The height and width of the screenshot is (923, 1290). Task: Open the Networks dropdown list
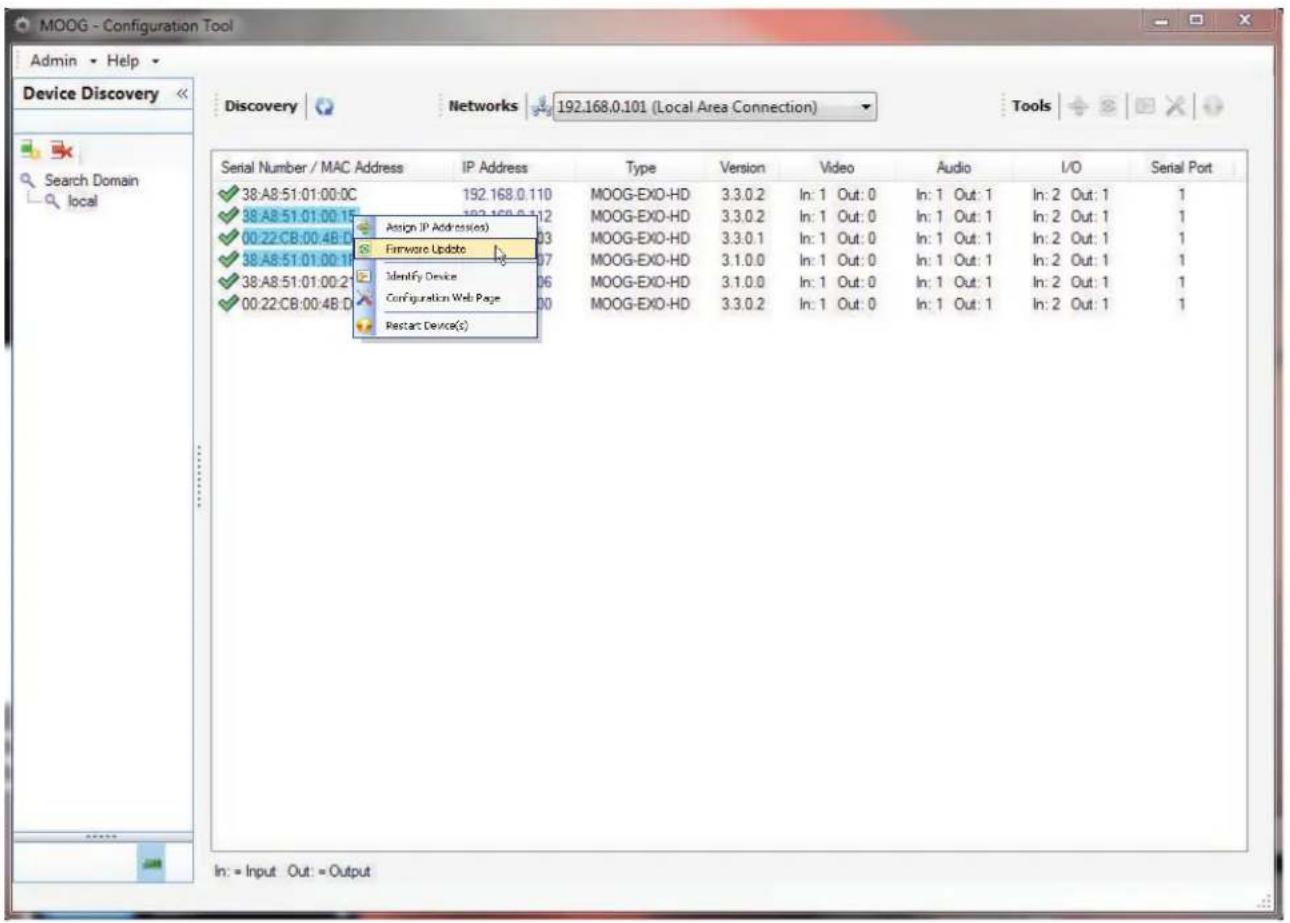[x=867, y=106]
